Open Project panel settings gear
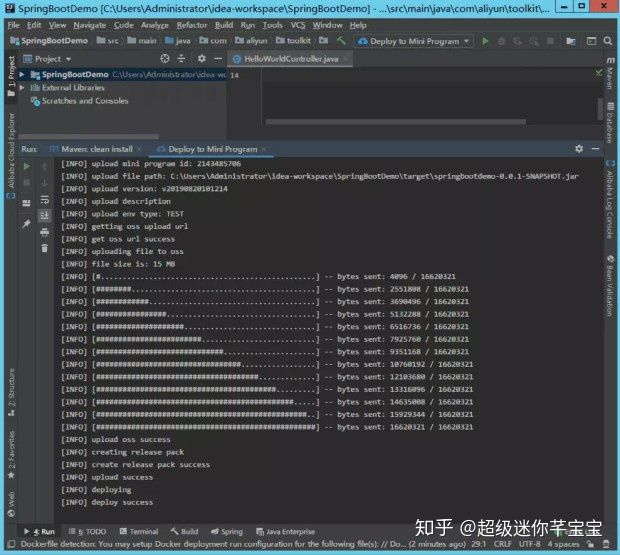Image resolution: width=620 pixels, height=555 pixels. [202, 59]
